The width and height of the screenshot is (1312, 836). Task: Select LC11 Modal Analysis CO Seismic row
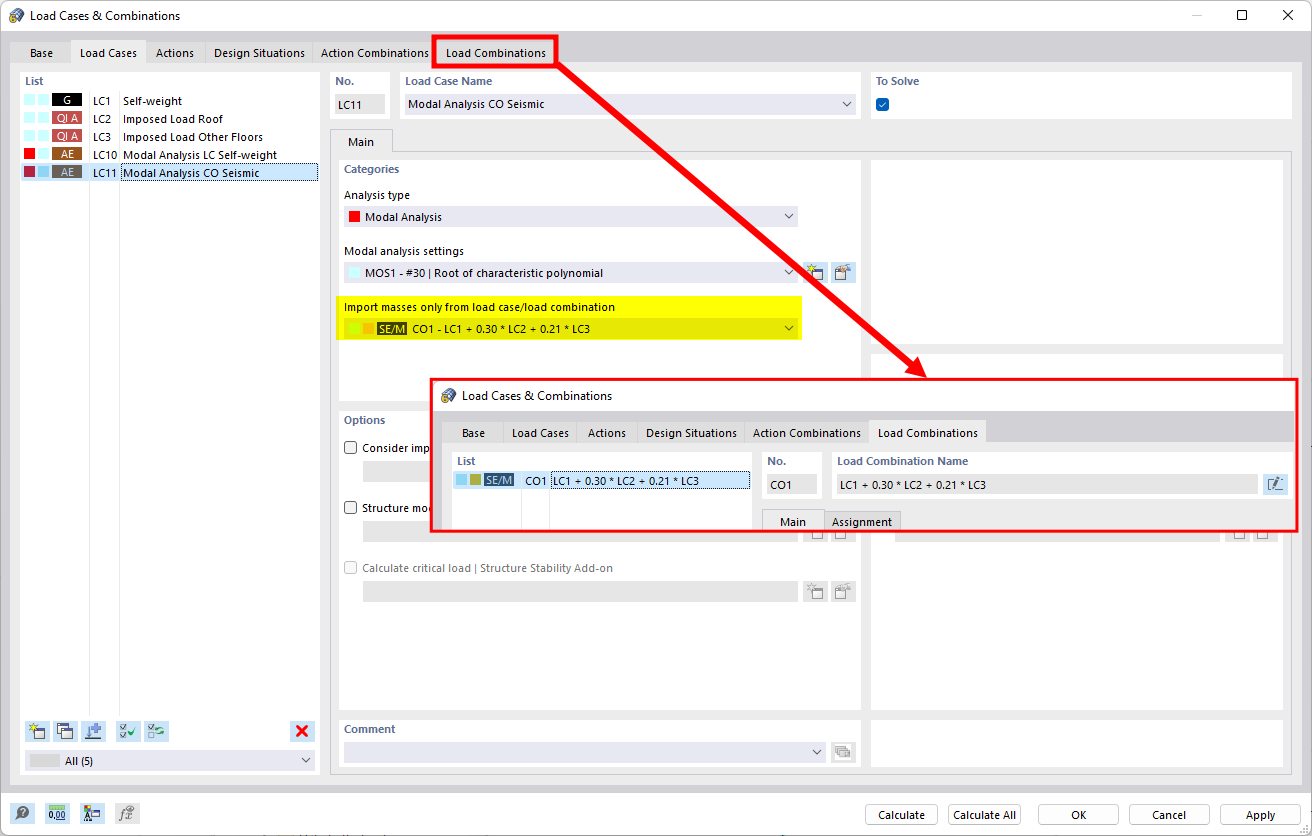(170, 172)
